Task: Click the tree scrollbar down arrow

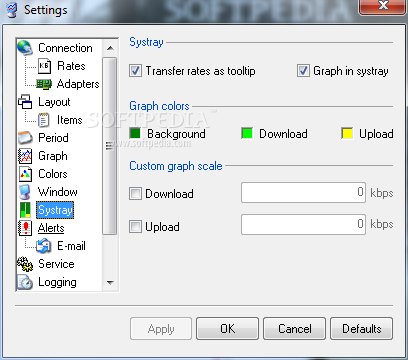Action: click(110, 283)
